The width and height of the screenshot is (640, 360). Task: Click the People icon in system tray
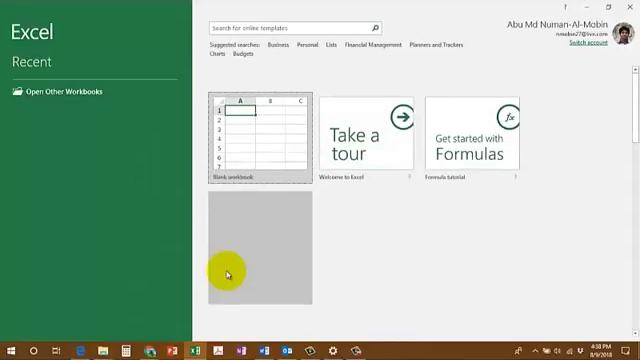[x=518, y=351]
